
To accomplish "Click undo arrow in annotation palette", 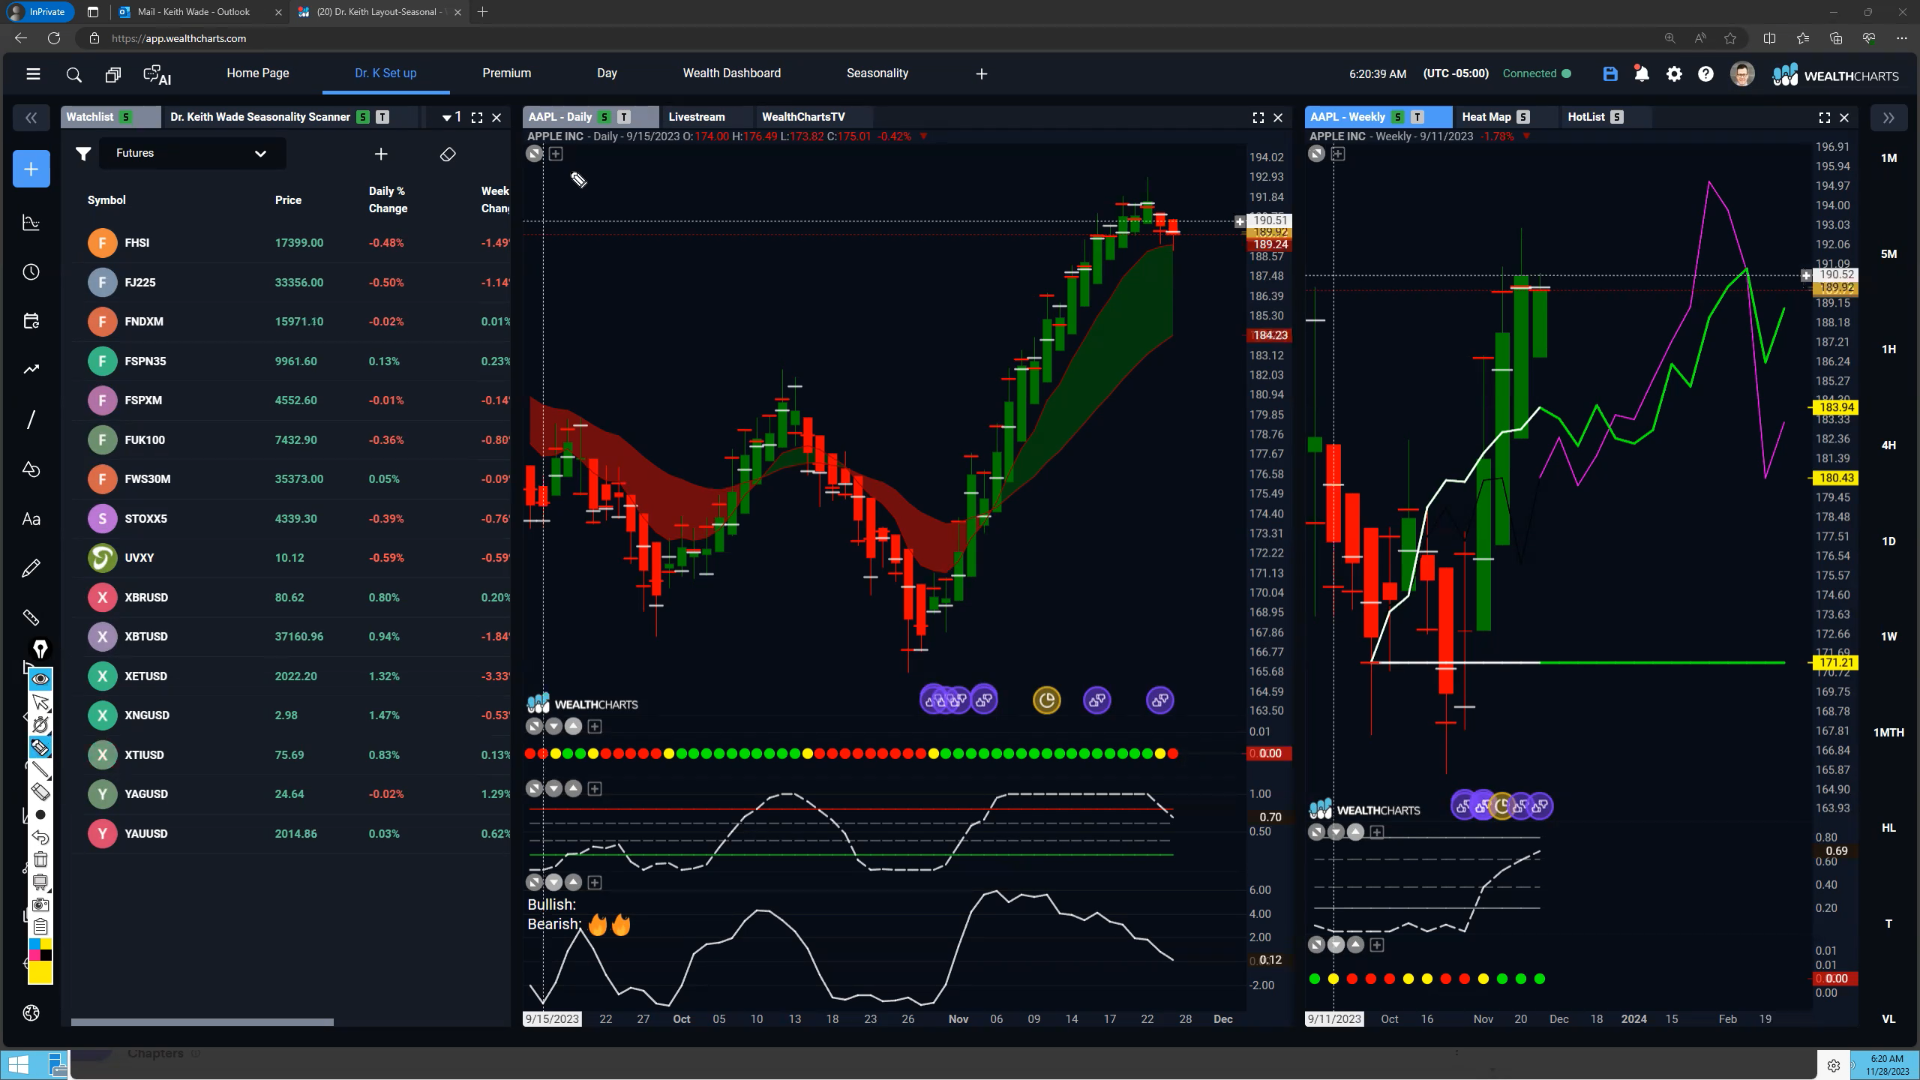I will pyautogui.click(x=40, y=837).
